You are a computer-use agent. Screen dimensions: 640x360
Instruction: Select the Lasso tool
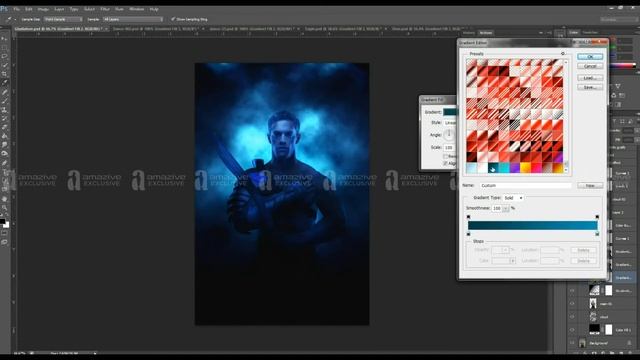click(x=4, y=56)
